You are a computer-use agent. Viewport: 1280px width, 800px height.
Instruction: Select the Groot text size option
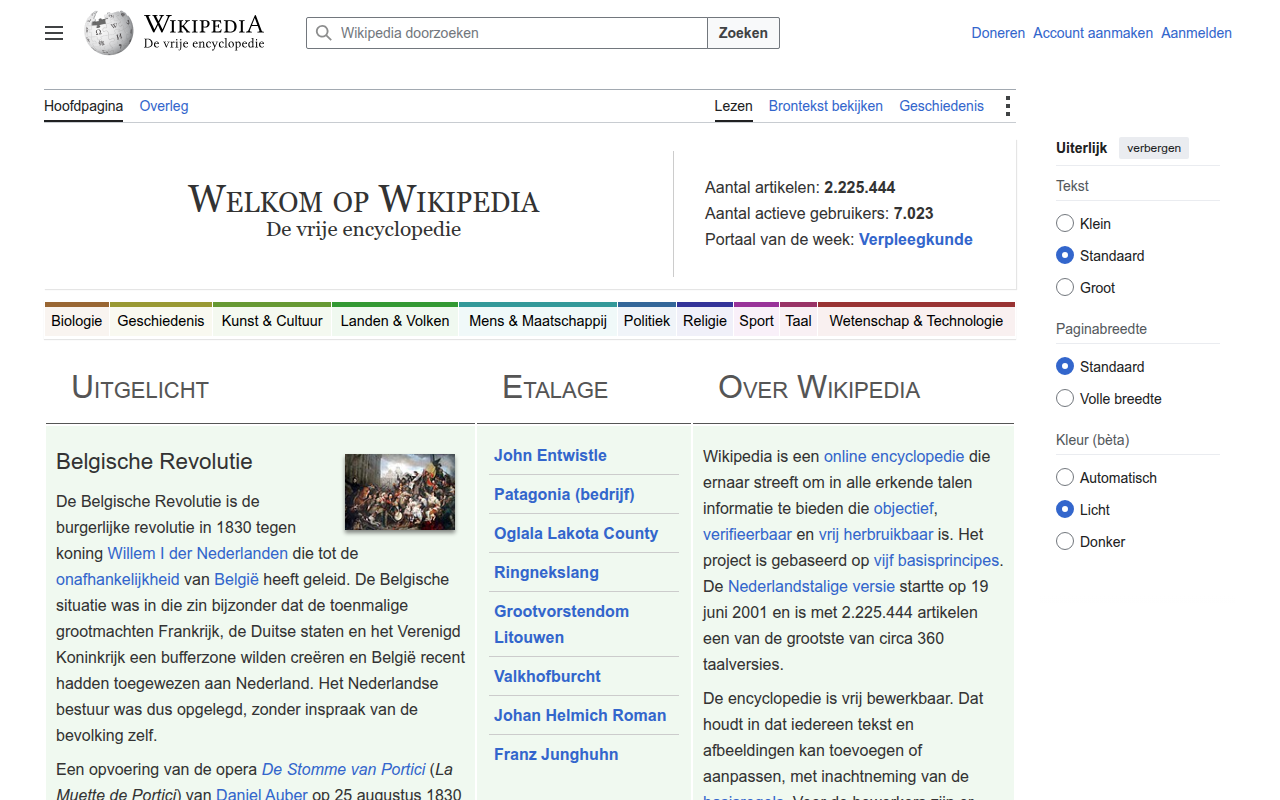pyautogui.click(x=1065, y=288)
